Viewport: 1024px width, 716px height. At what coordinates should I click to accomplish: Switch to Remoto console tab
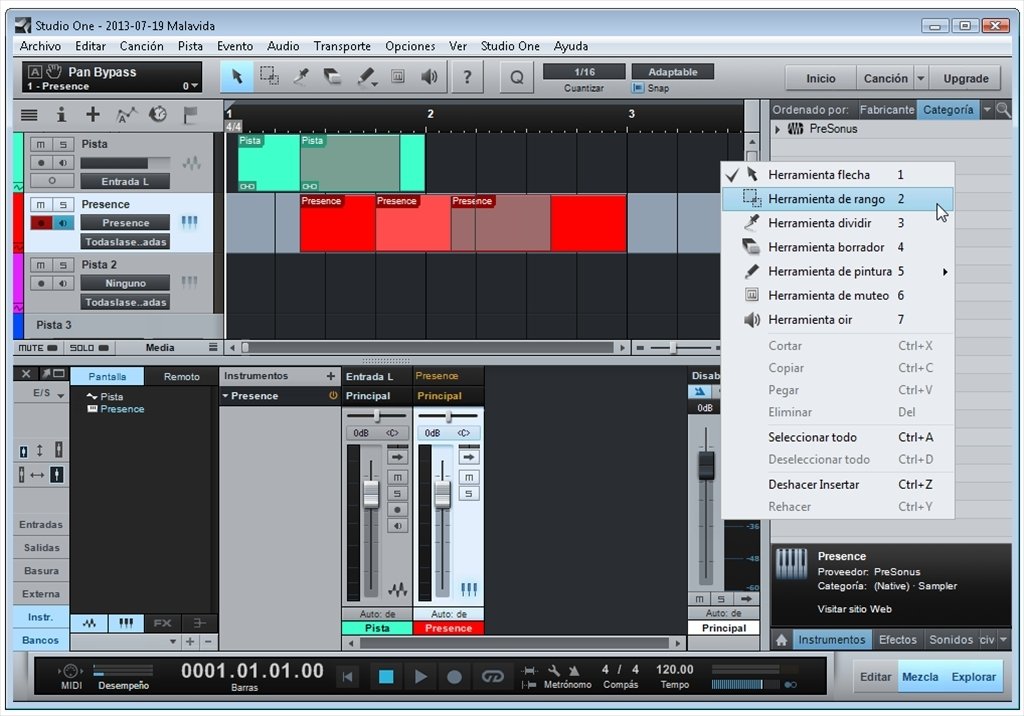(x=182, y=376)
